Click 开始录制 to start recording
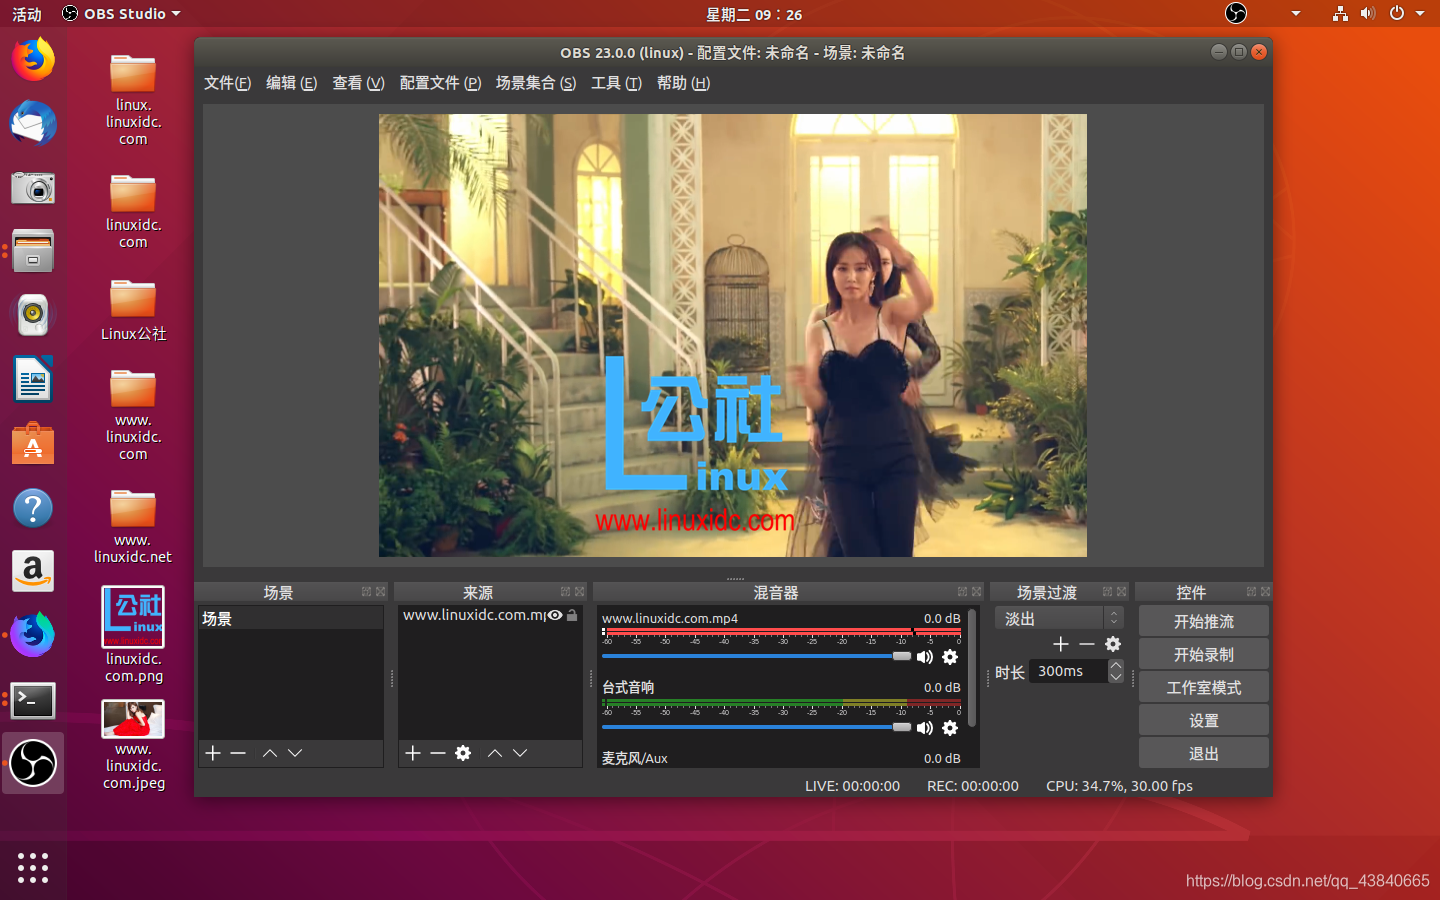The image size is (1440, 900). tap(1204, 654)
